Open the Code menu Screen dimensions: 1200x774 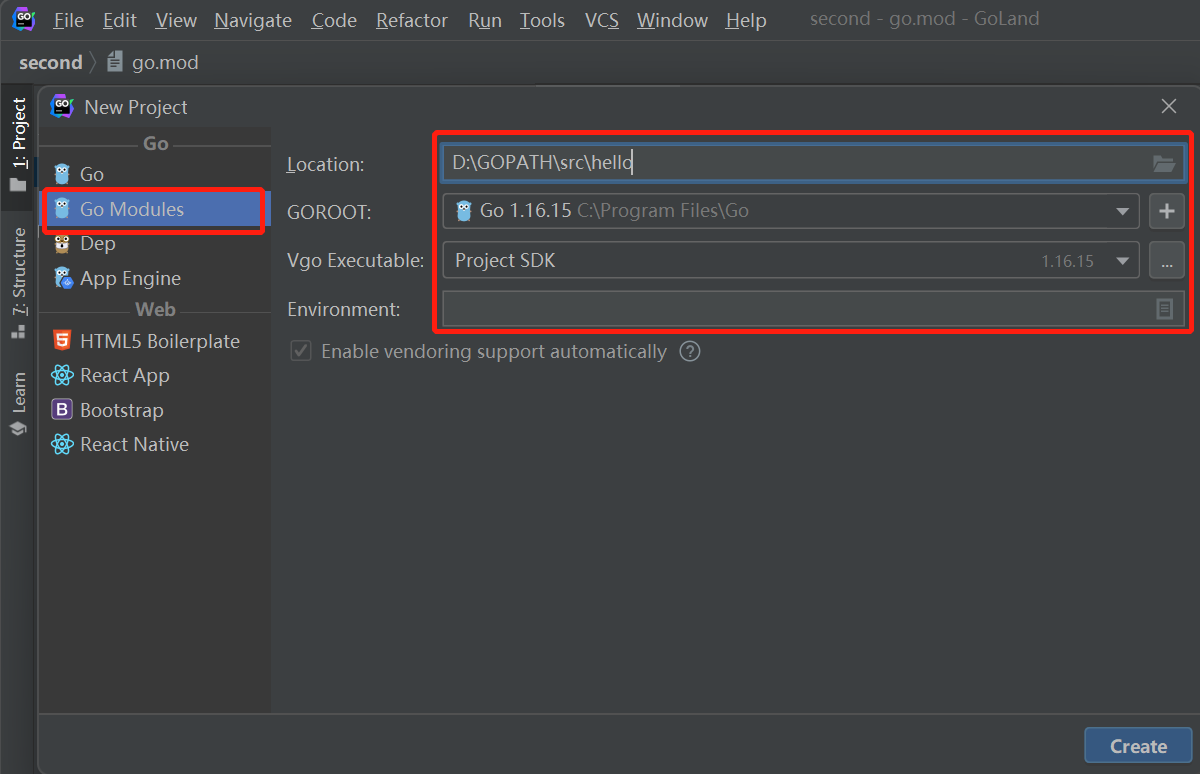pos(334,20)
